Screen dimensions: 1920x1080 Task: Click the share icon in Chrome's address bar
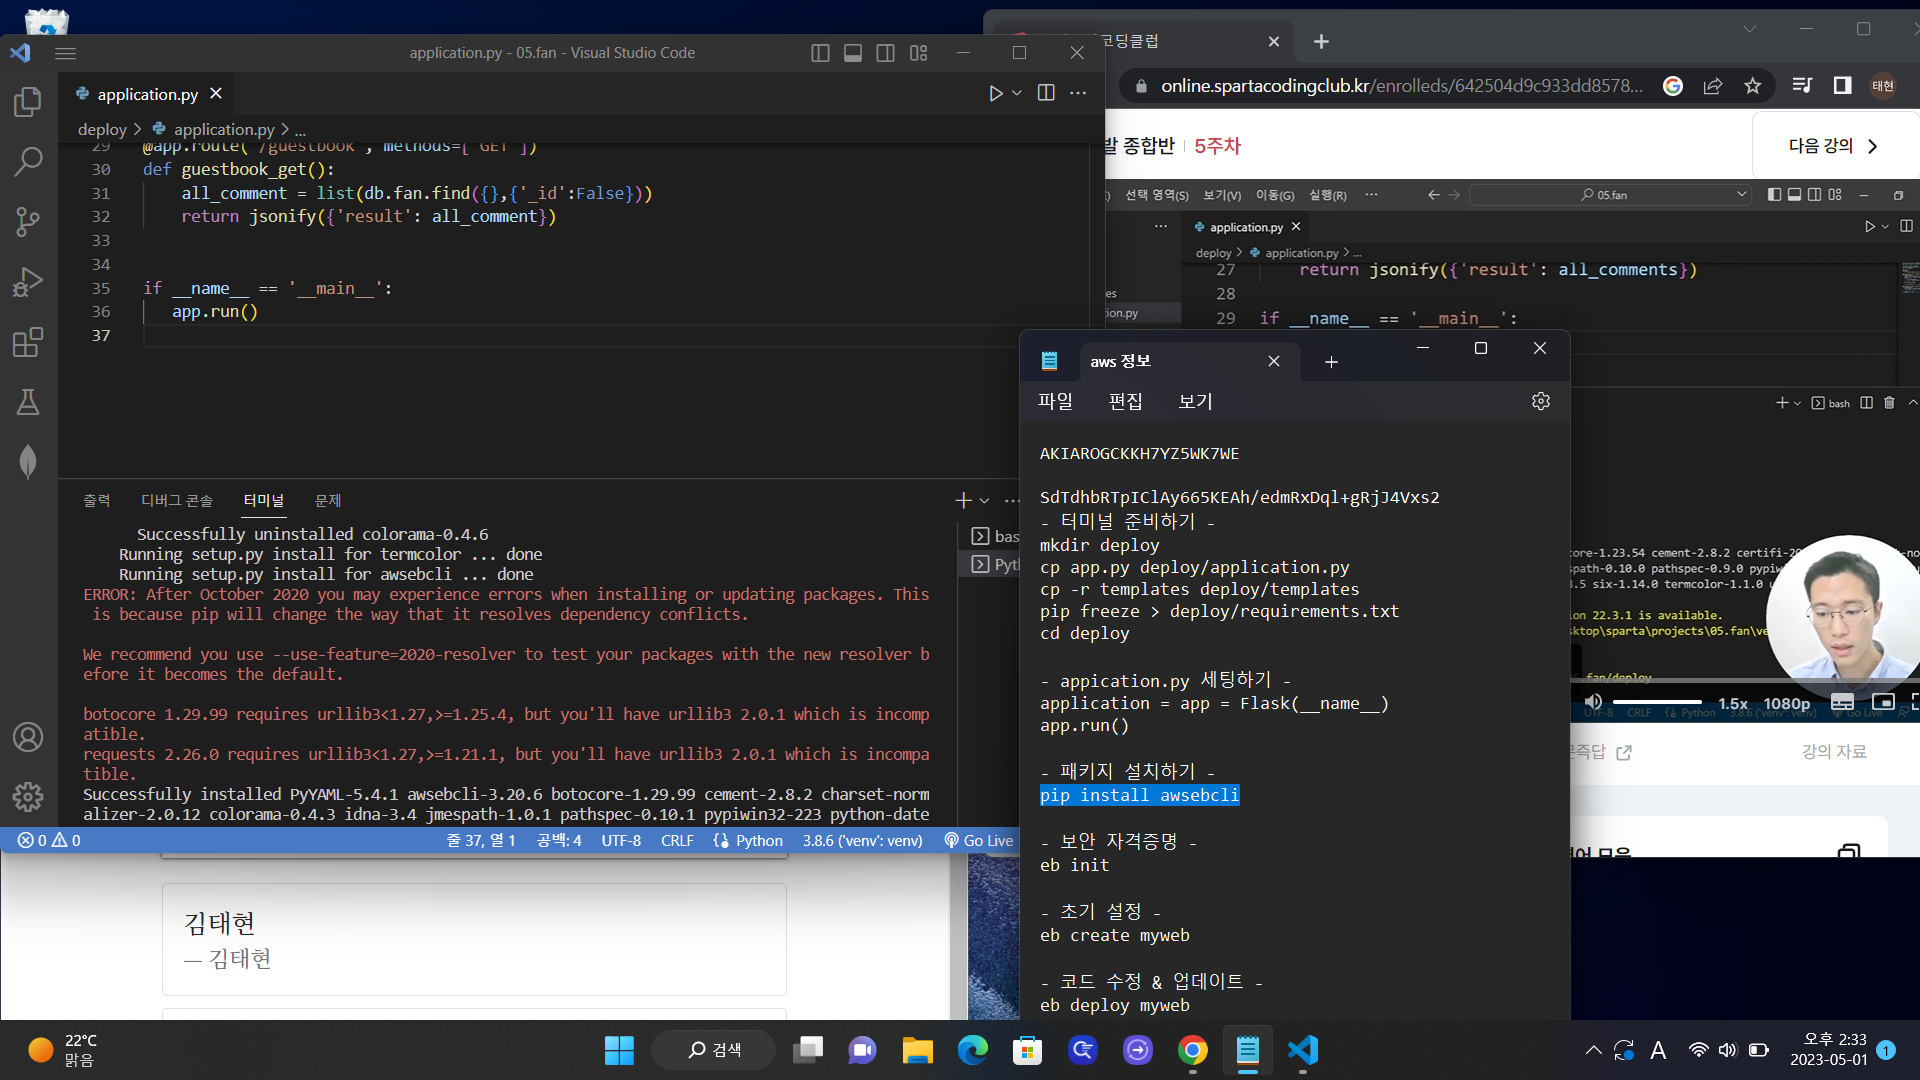click(1713, 86)
